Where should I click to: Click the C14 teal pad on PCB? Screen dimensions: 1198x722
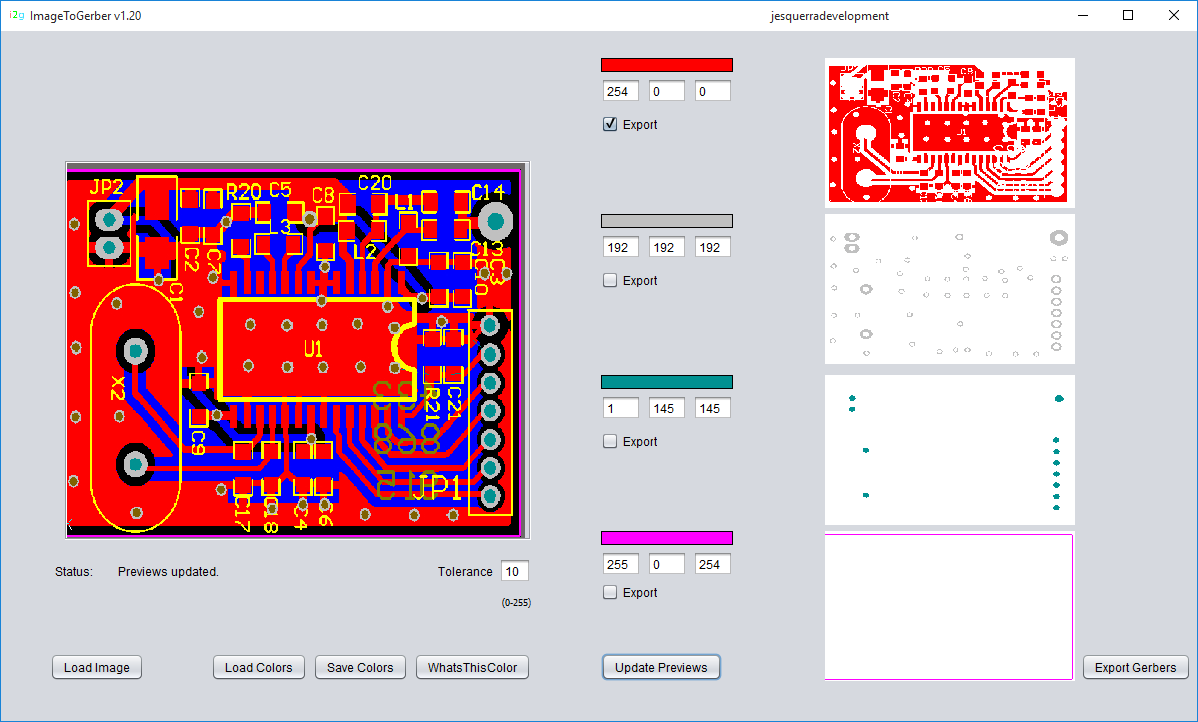pos(496,222)
